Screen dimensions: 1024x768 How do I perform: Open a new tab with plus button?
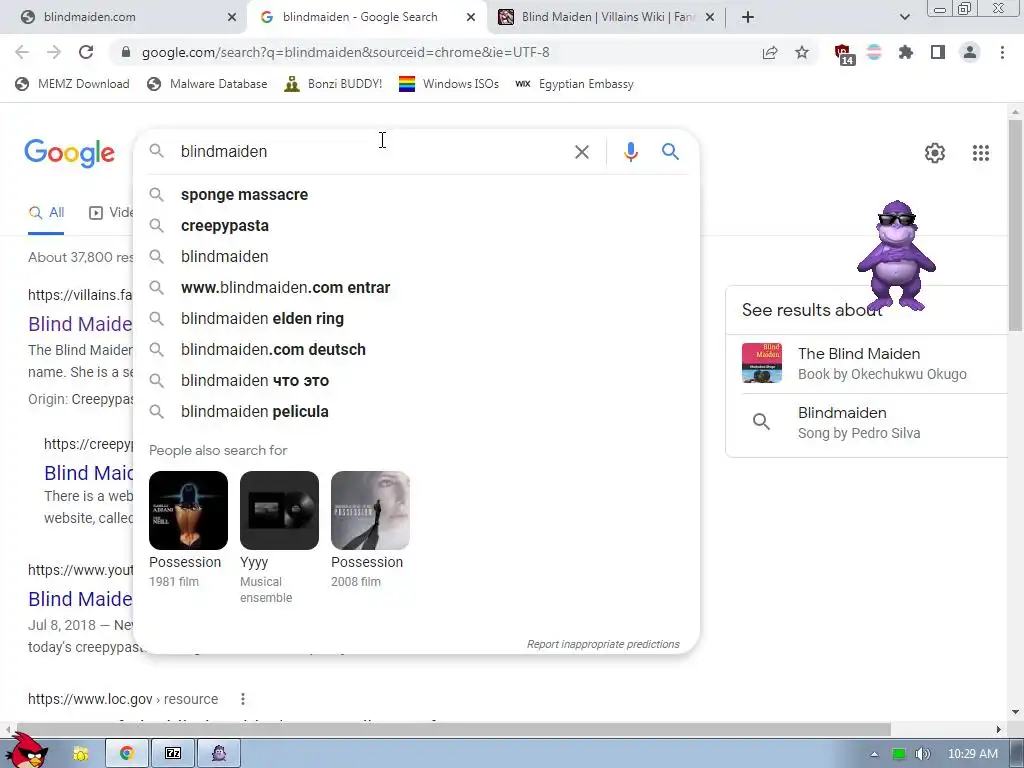coord(748,17)
